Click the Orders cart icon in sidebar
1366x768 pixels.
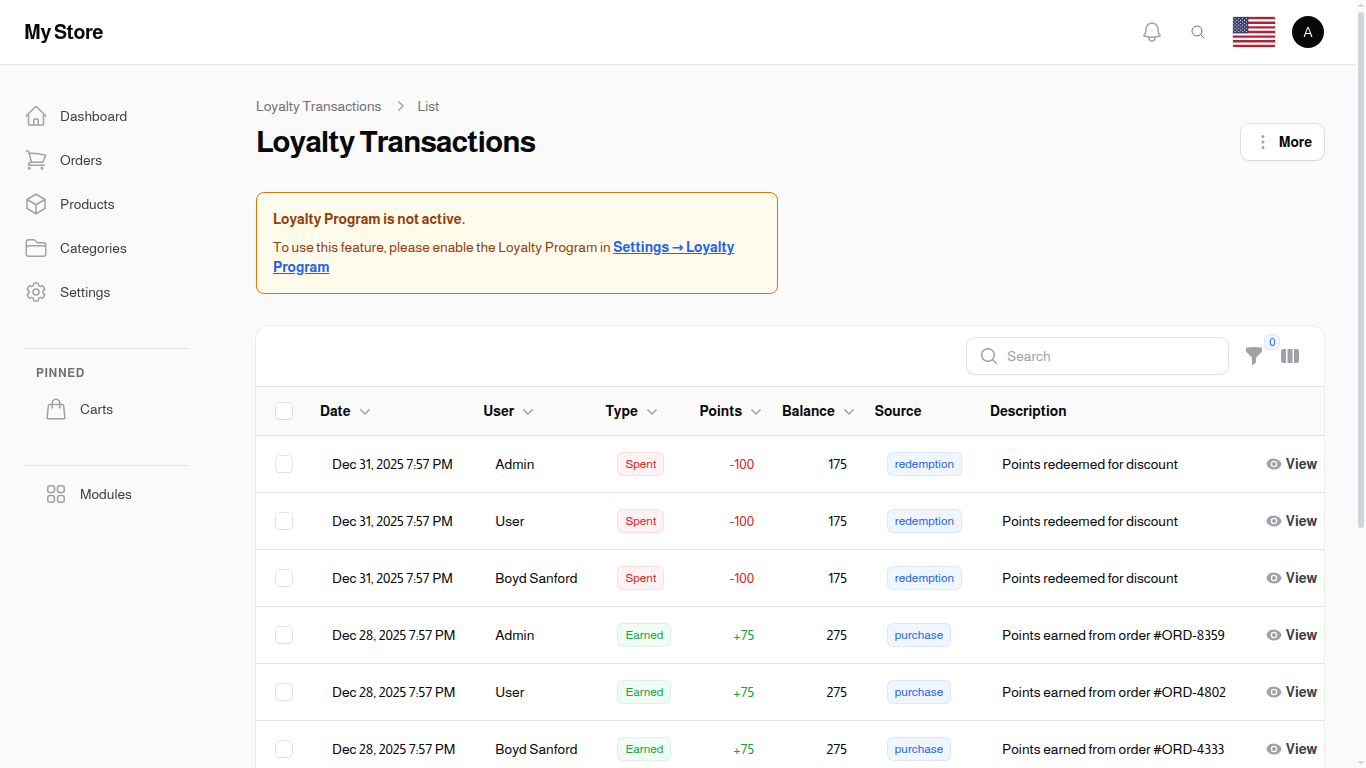(x=36, y=160)
